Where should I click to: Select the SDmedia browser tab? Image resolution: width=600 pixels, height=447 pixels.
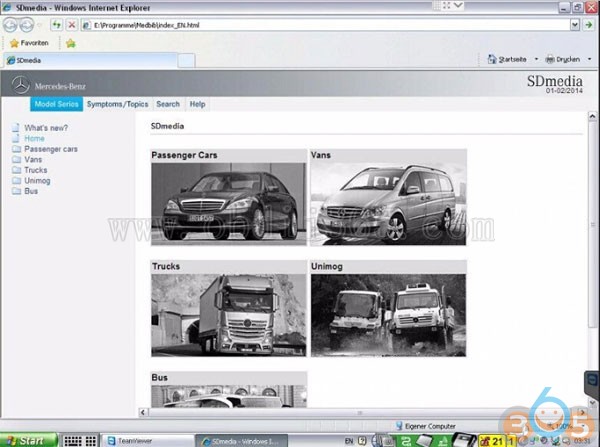(x=90, y=60)
